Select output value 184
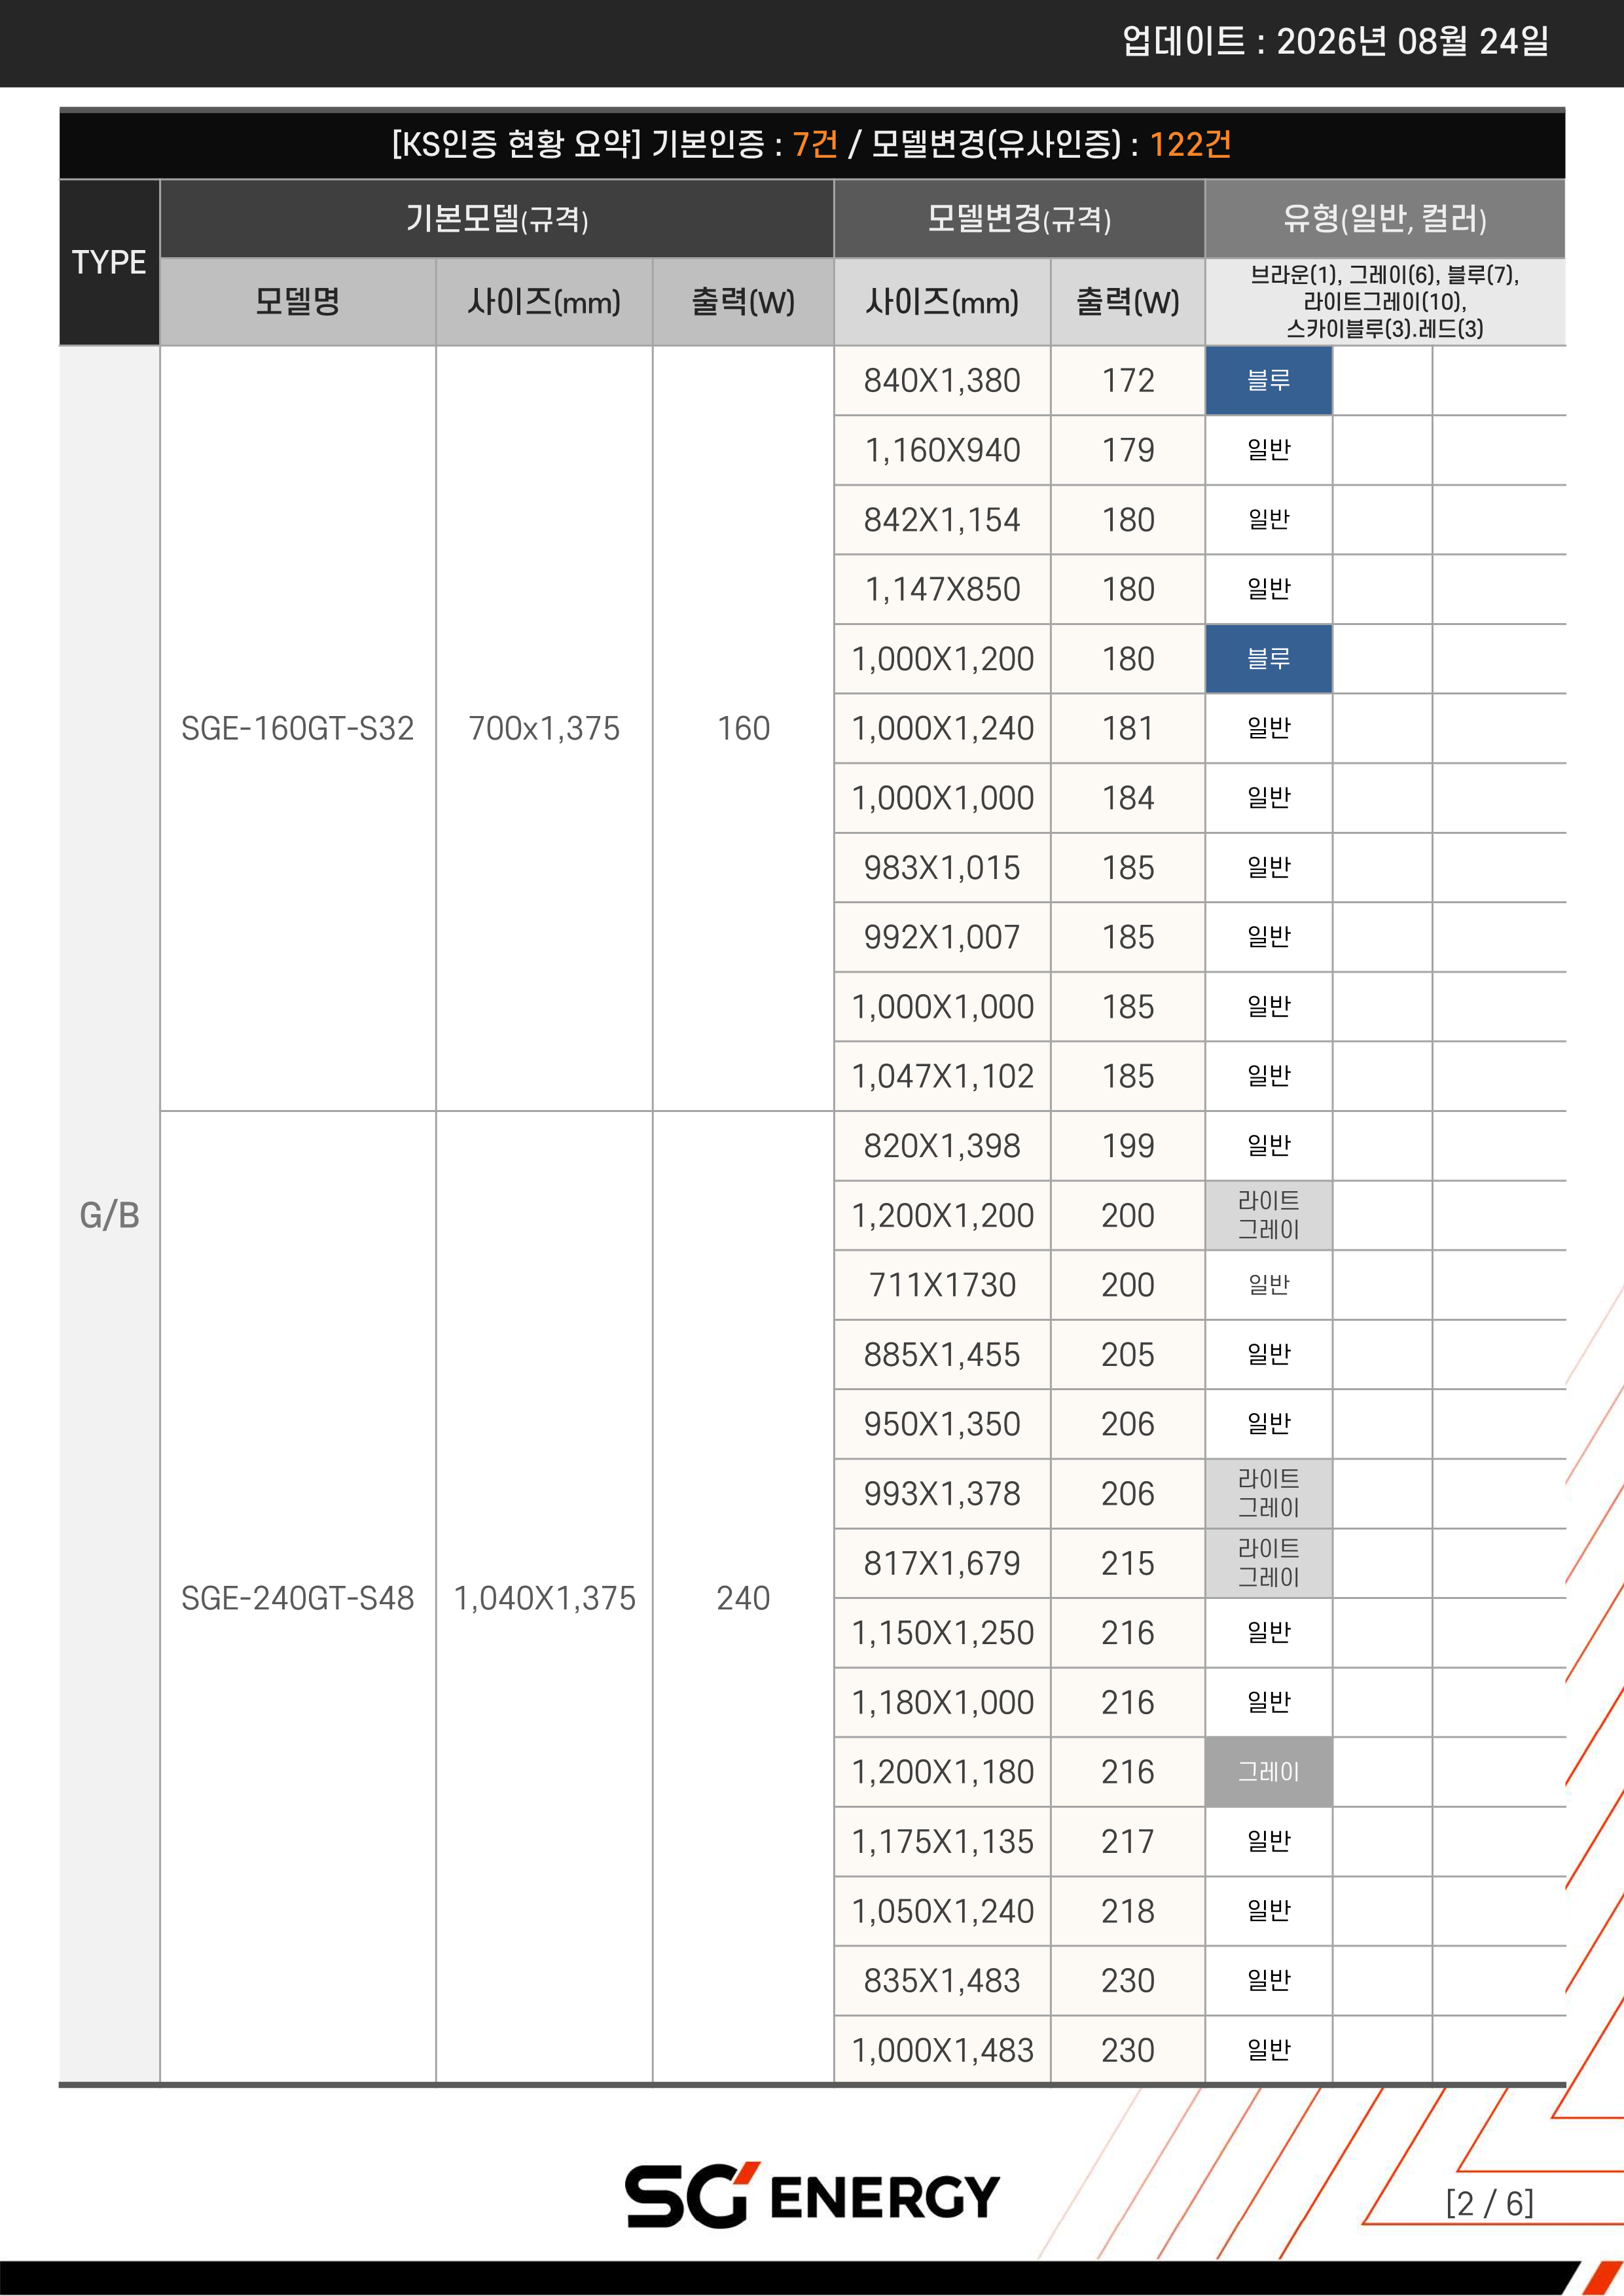The image size is (1624, 2296). point(1128,798)
